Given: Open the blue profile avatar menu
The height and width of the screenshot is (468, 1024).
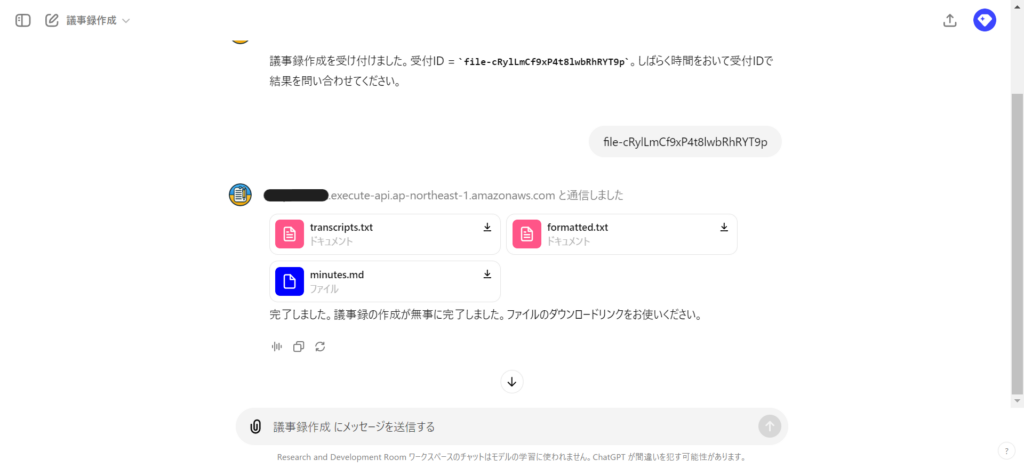Looking at the screenshot, I should pyautogui.click(x=984, y=20).
